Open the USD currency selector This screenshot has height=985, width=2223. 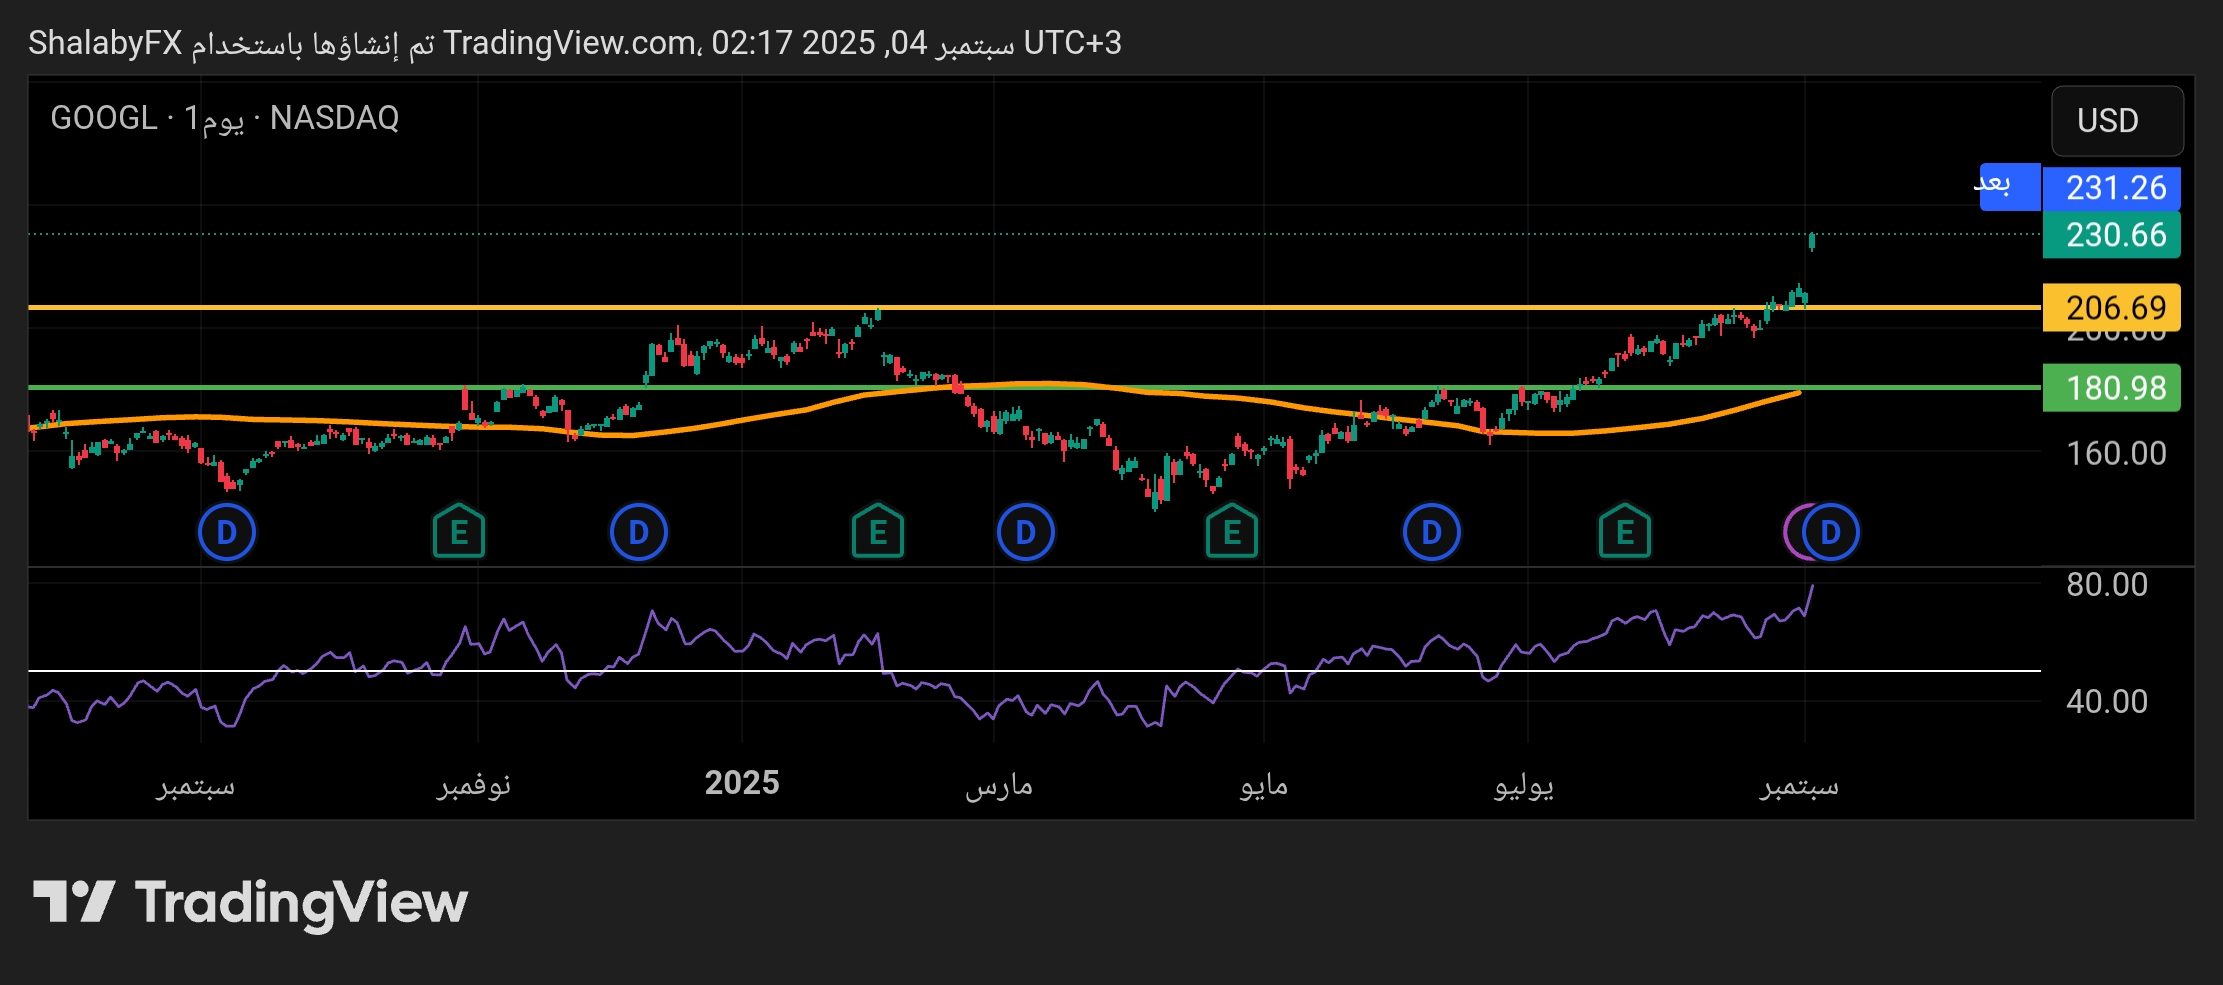[x=2117, y=120]
